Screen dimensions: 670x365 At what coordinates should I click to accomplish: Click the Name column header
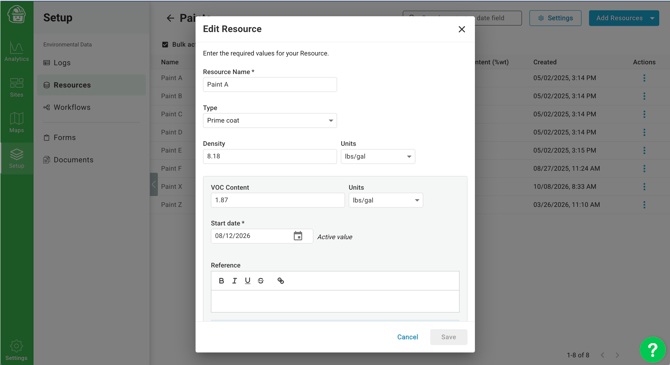click(170, 62)
